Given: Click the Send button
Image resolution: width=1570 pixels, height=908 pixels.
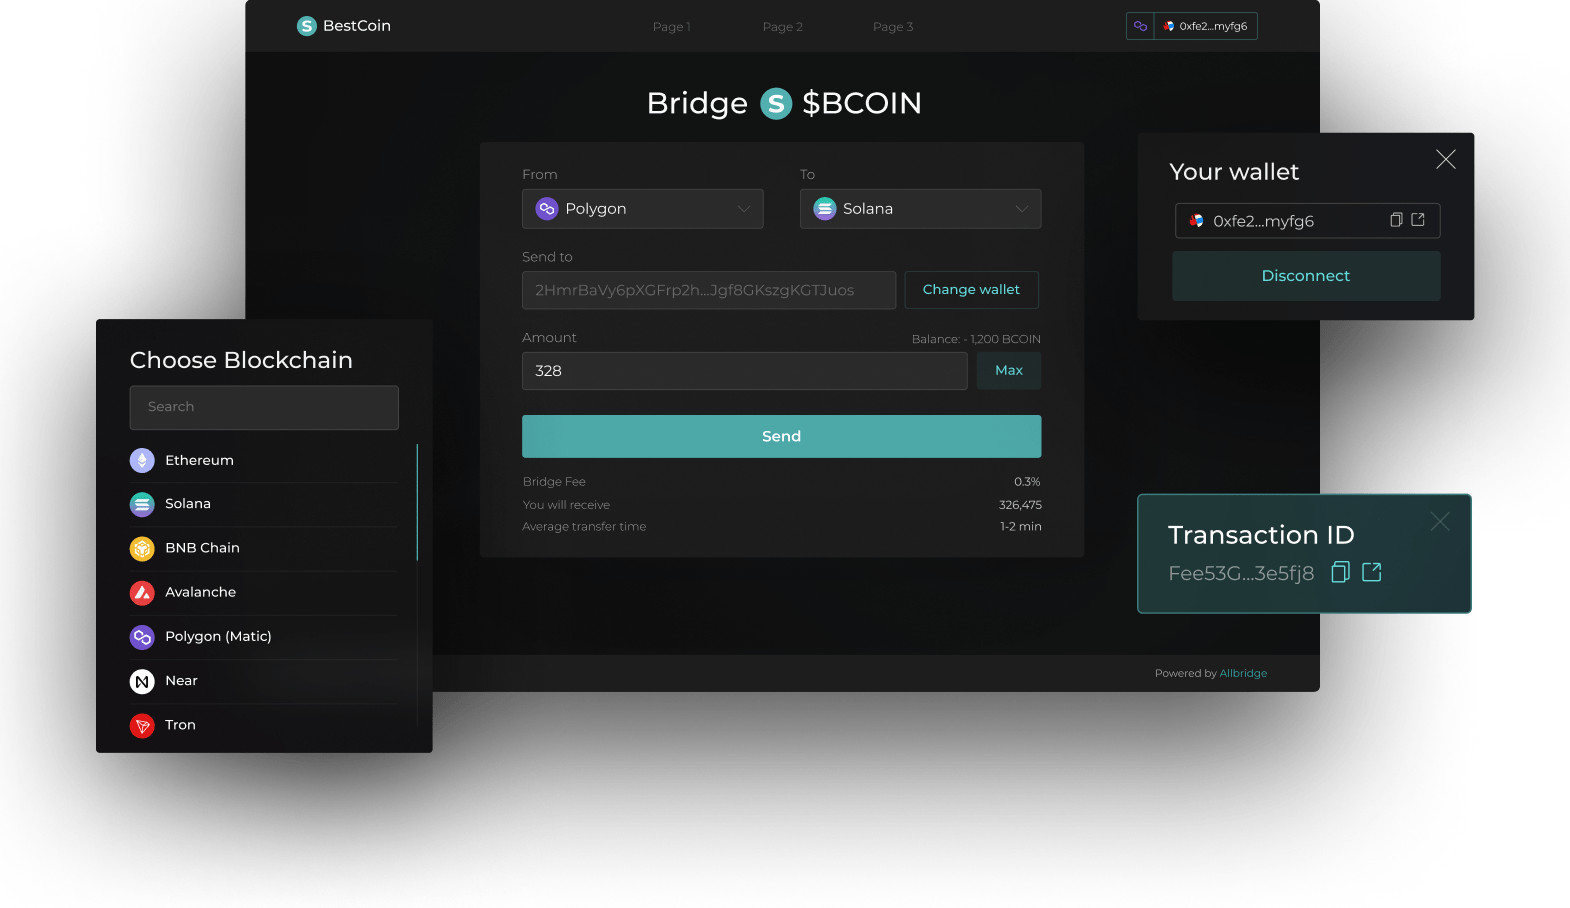Looking at the screenshot, I should click(x=782, y=436).
